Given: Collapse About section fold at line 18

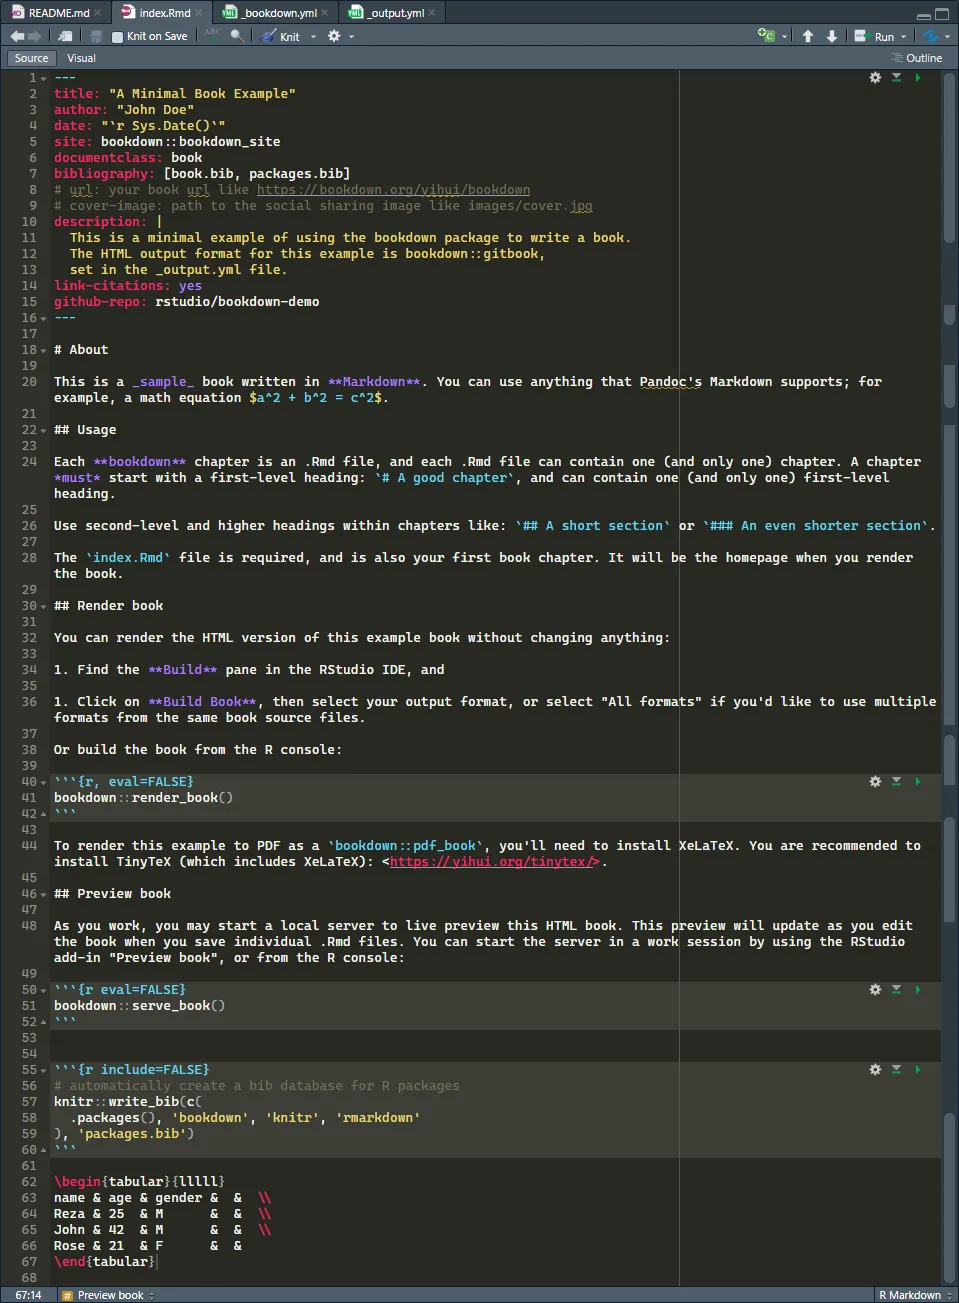Looking at the screenshot, I should [44, 350].
